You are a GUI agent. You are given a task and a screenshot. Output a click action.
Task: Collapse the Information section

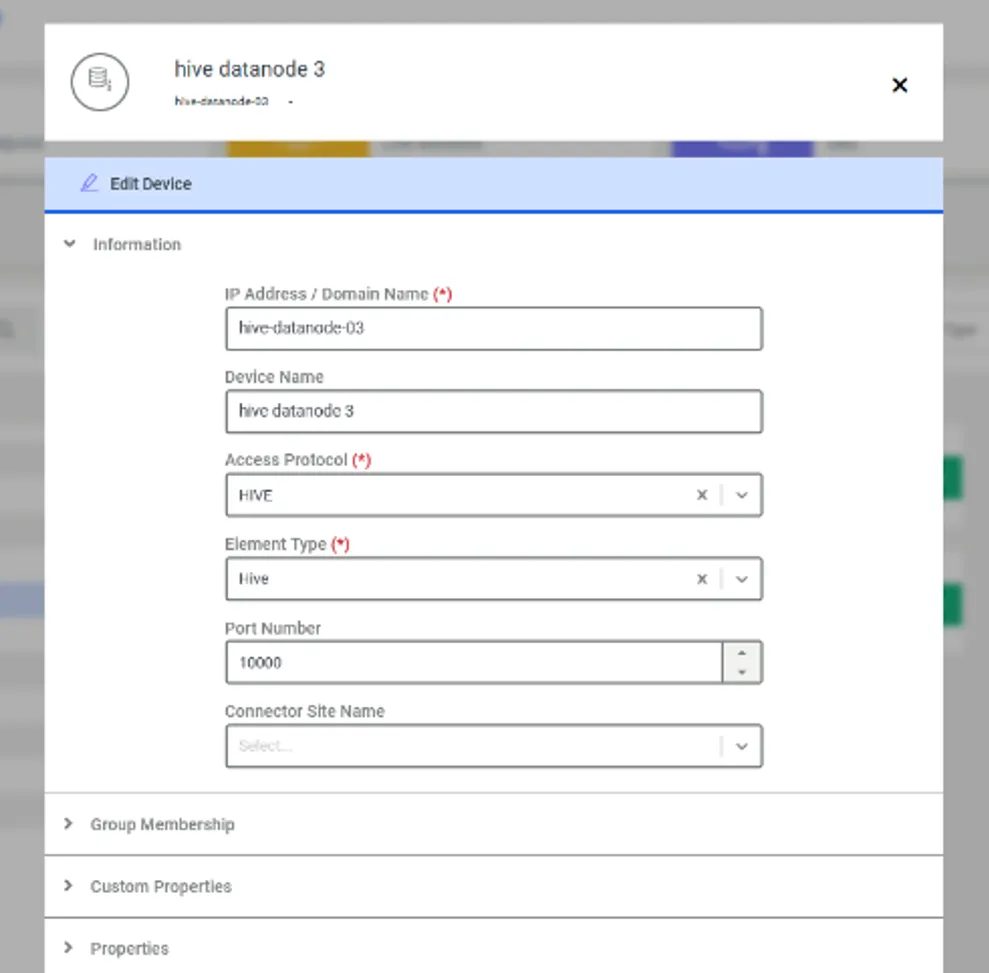(69, 244)
